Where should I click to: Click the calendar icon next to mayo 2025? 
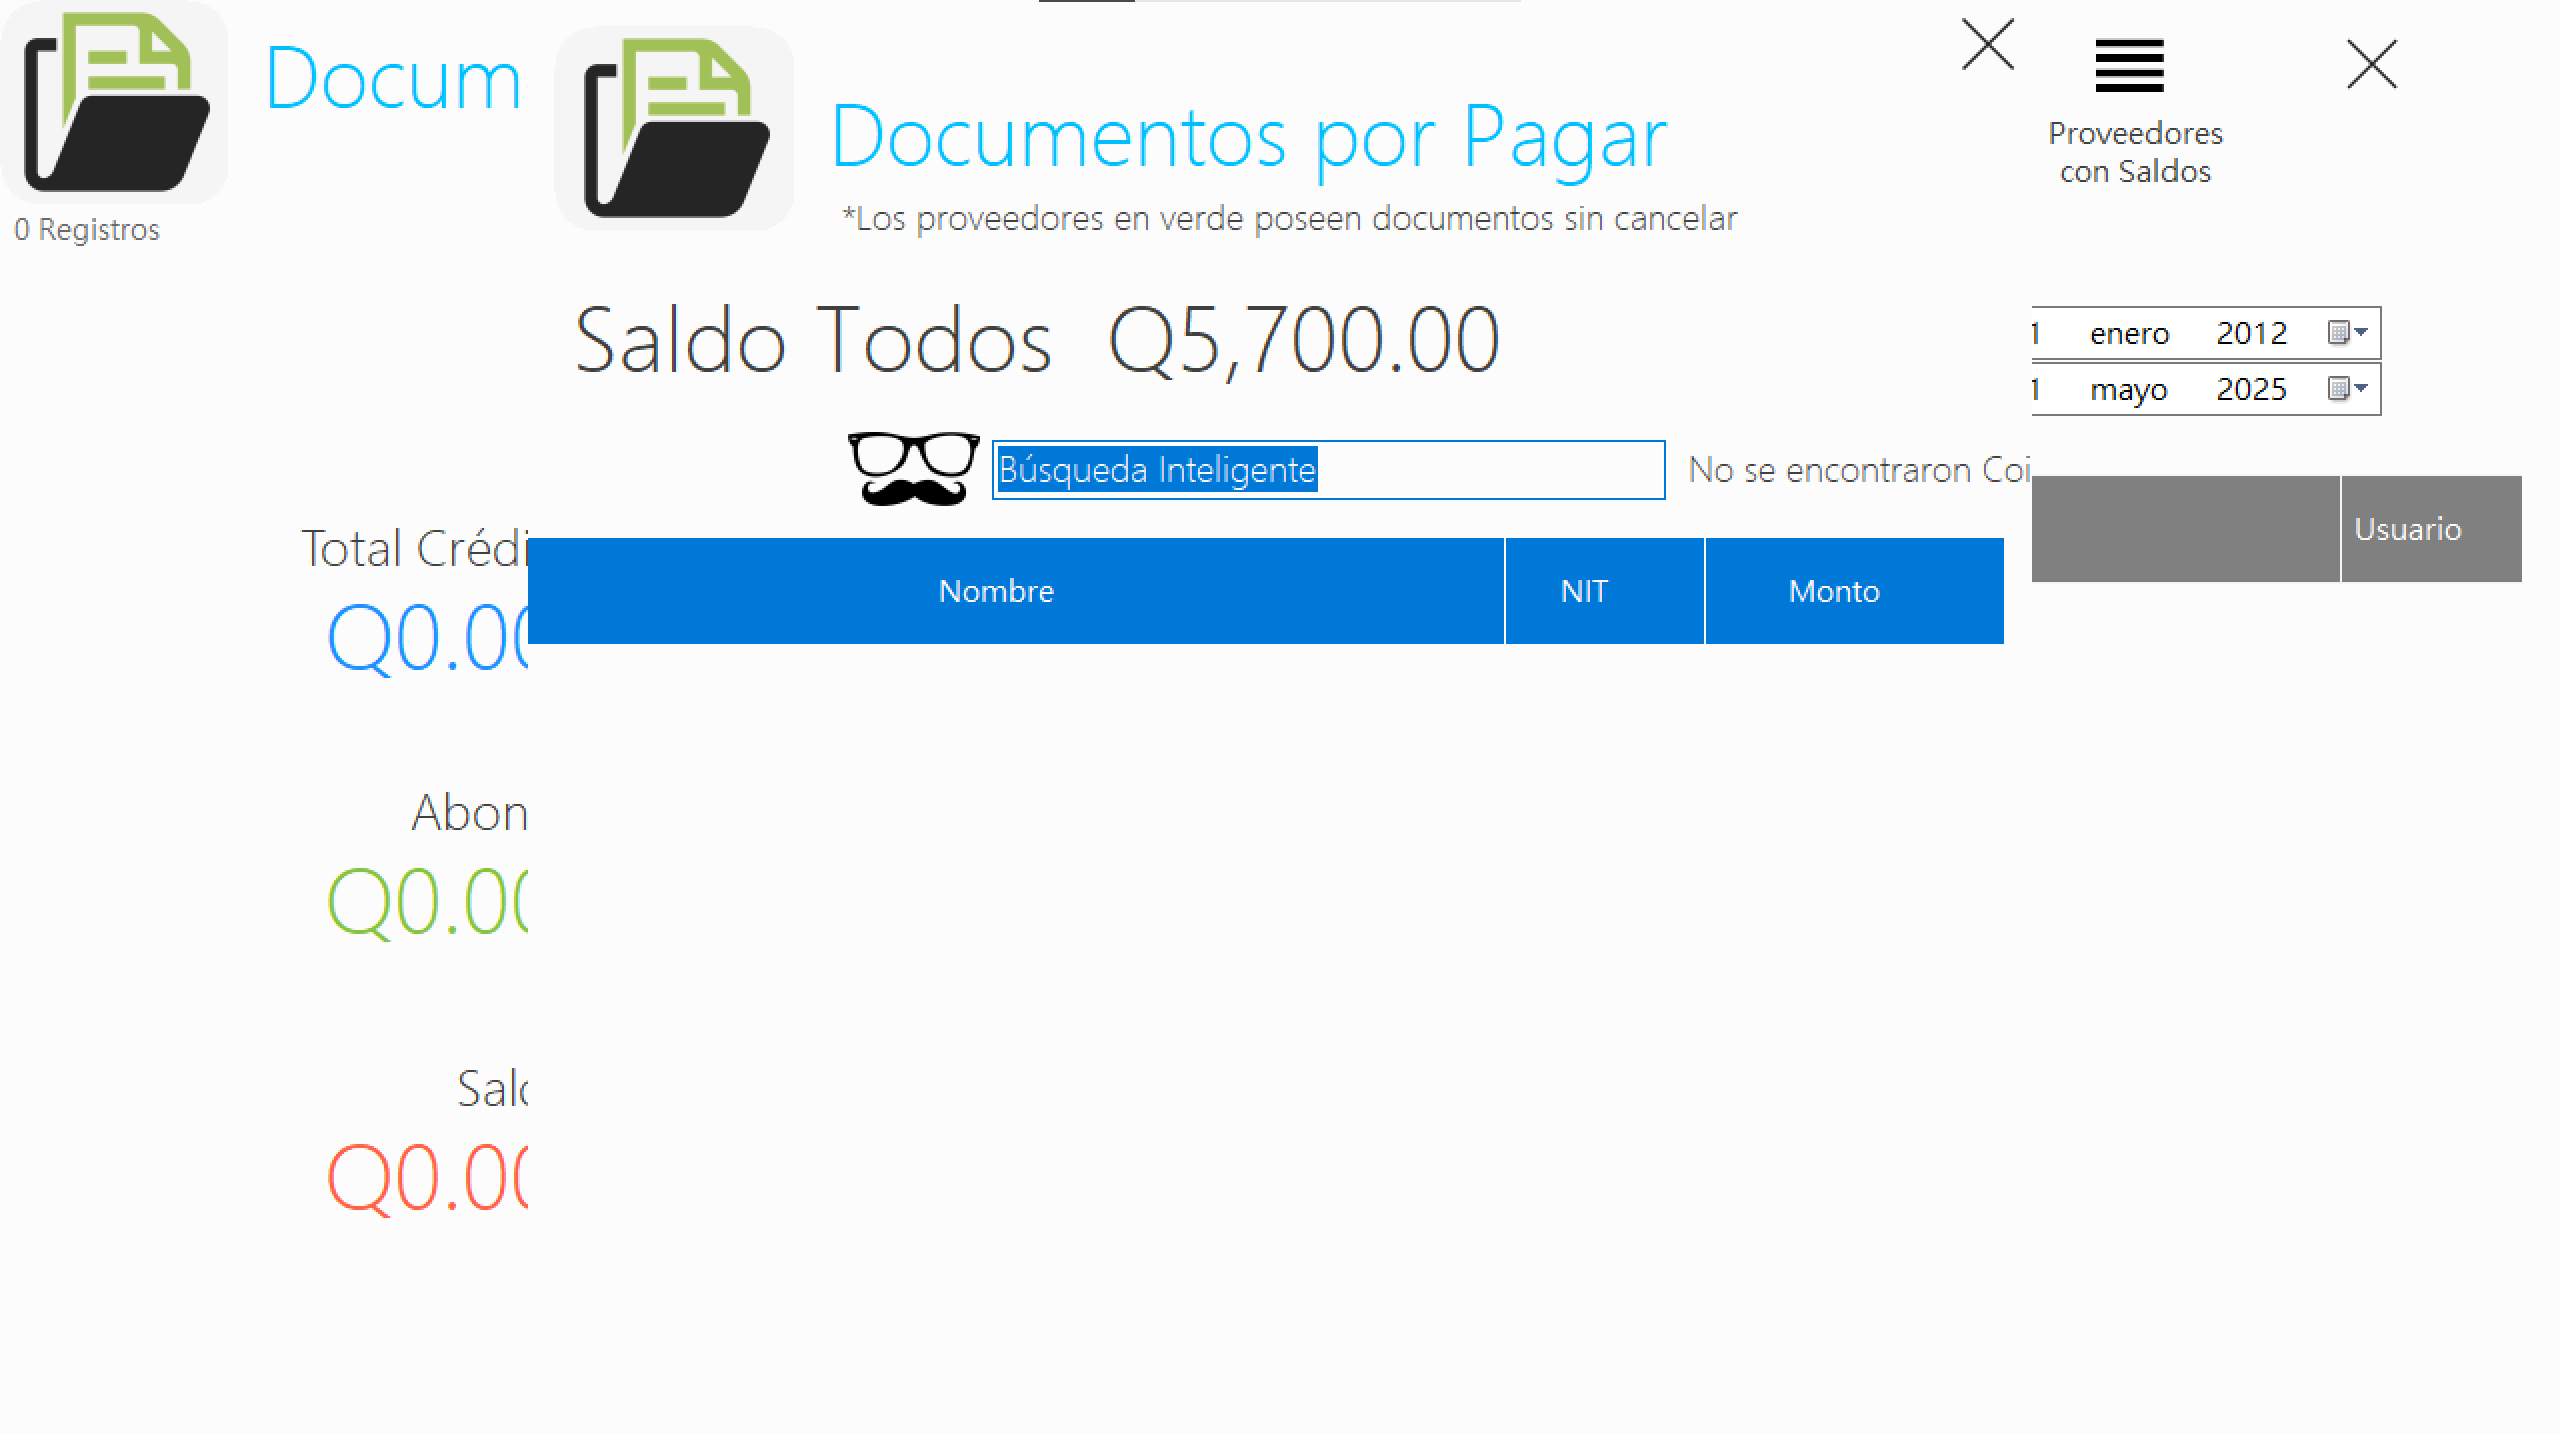point(2341,389)
